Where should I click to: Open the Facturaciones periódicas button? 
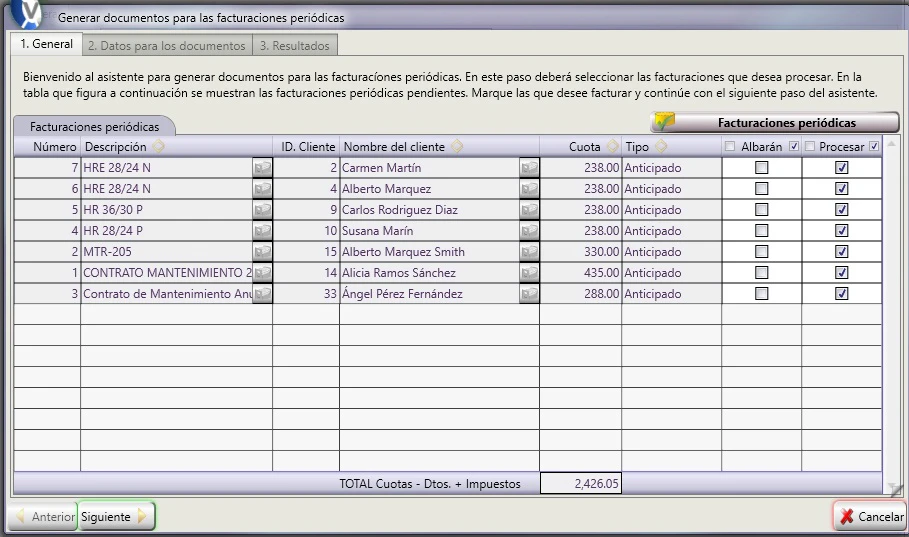click(x=775, y=122)
